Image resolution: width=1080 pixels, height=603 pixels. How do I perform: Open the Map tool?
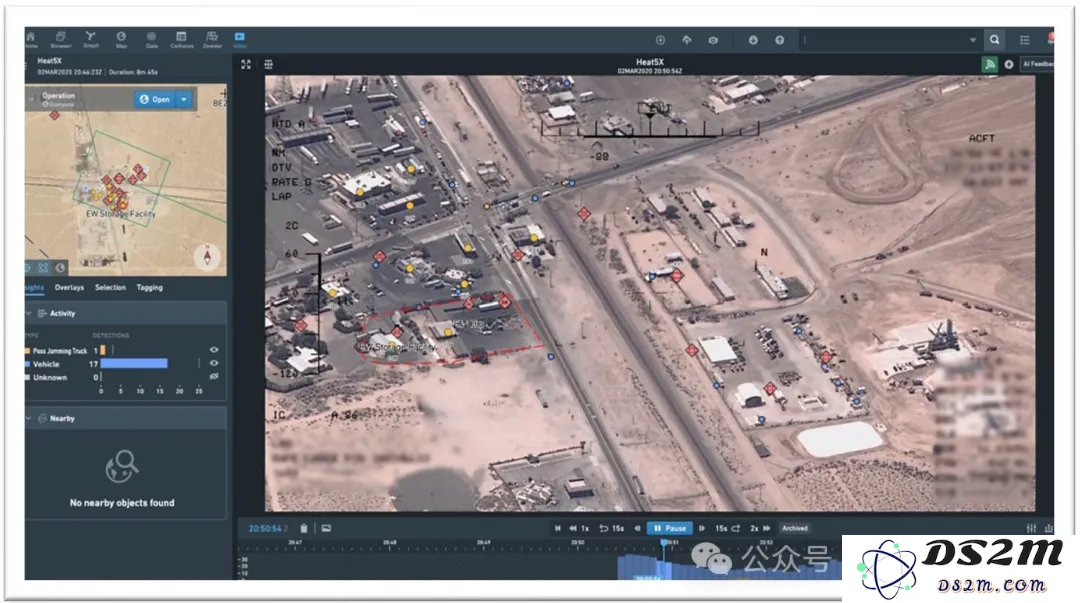121,39
